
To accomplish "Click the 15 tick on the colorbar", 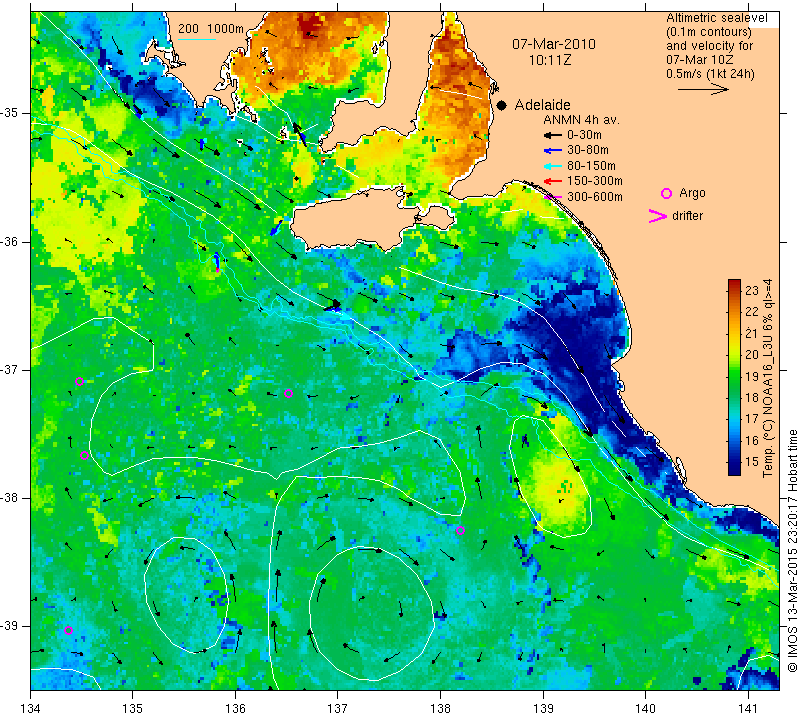I will 752,462.
